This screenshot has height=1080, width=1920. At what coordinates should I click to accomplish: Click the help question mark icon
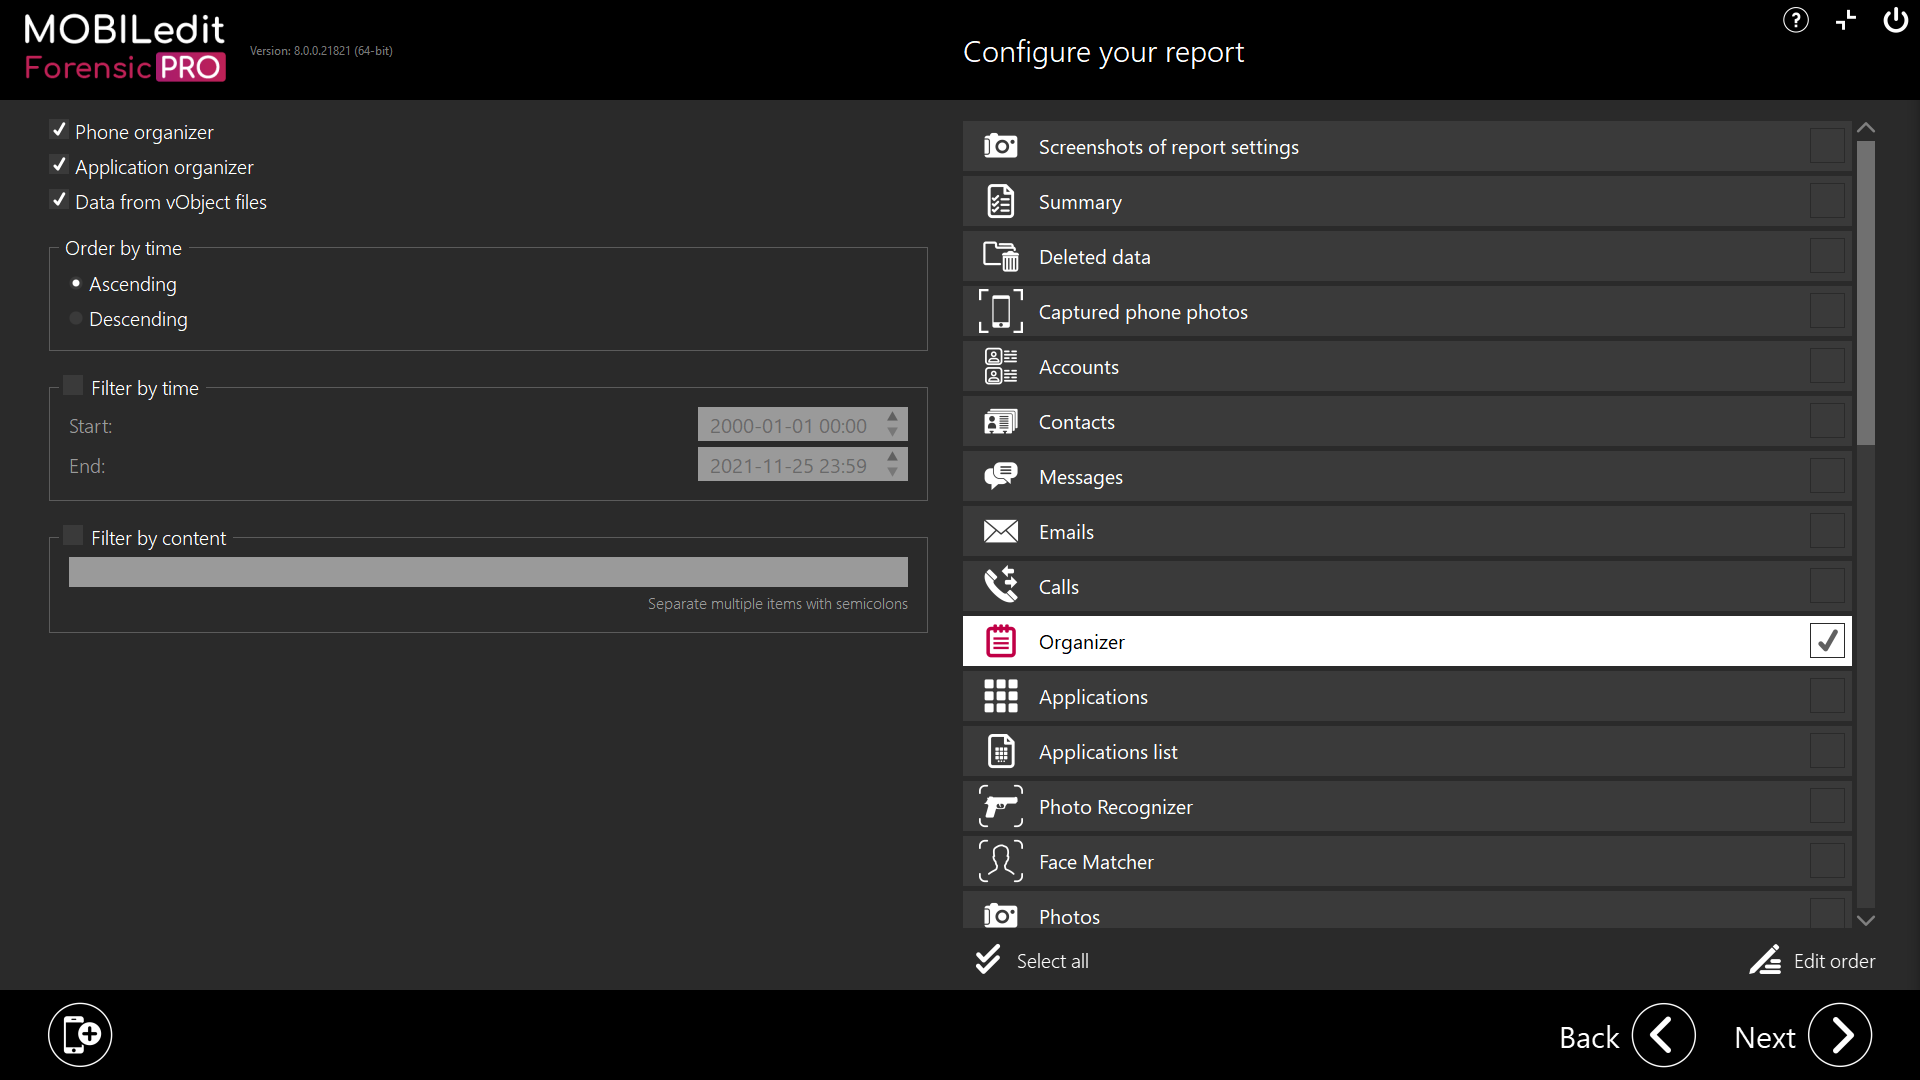click(x=1795, y=20)
